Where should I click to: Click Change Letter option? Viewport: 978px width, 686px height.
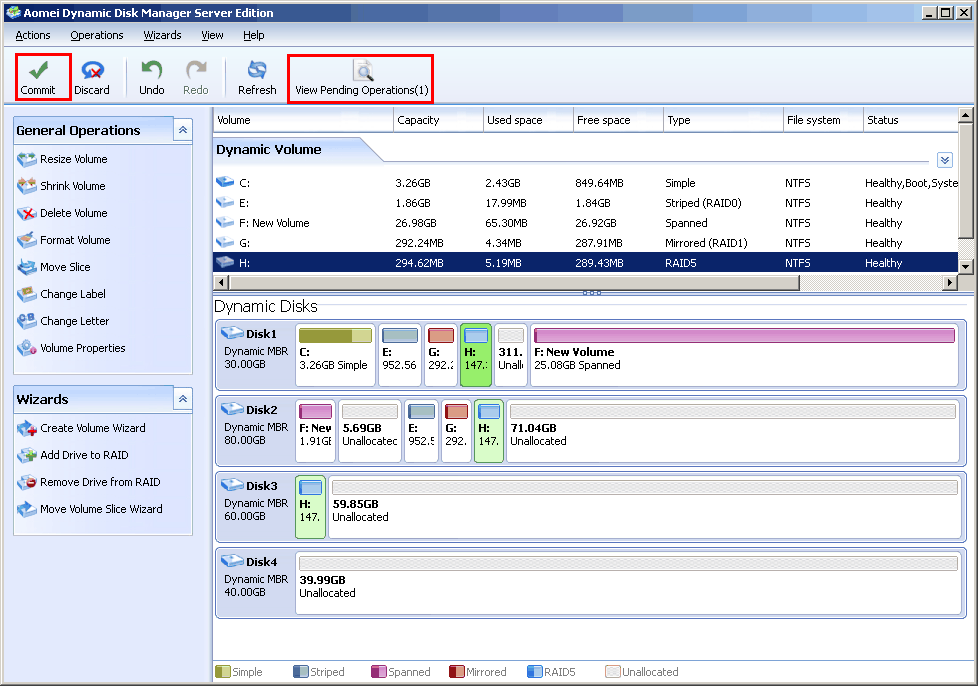[x=74, y=321]
